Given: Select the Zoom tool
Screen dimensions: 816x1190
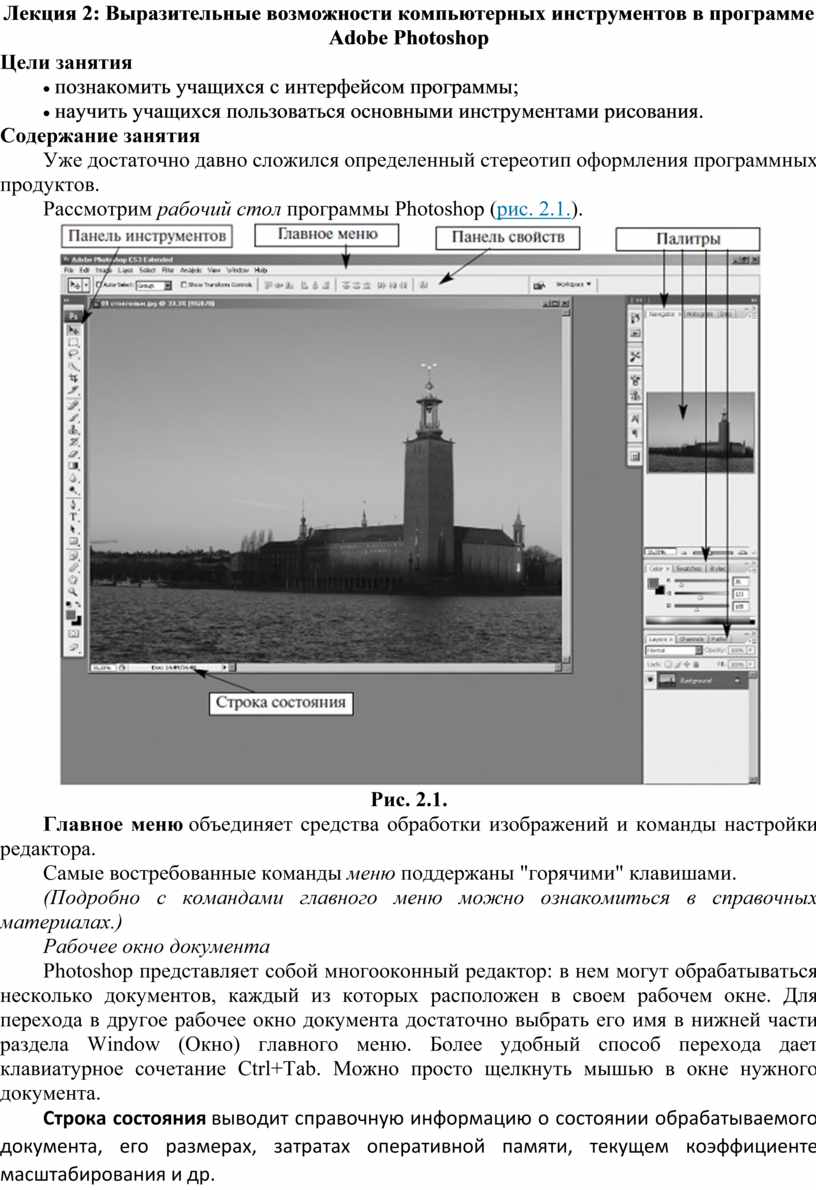Looking at the screenshot, I should [x=74, y=591].
